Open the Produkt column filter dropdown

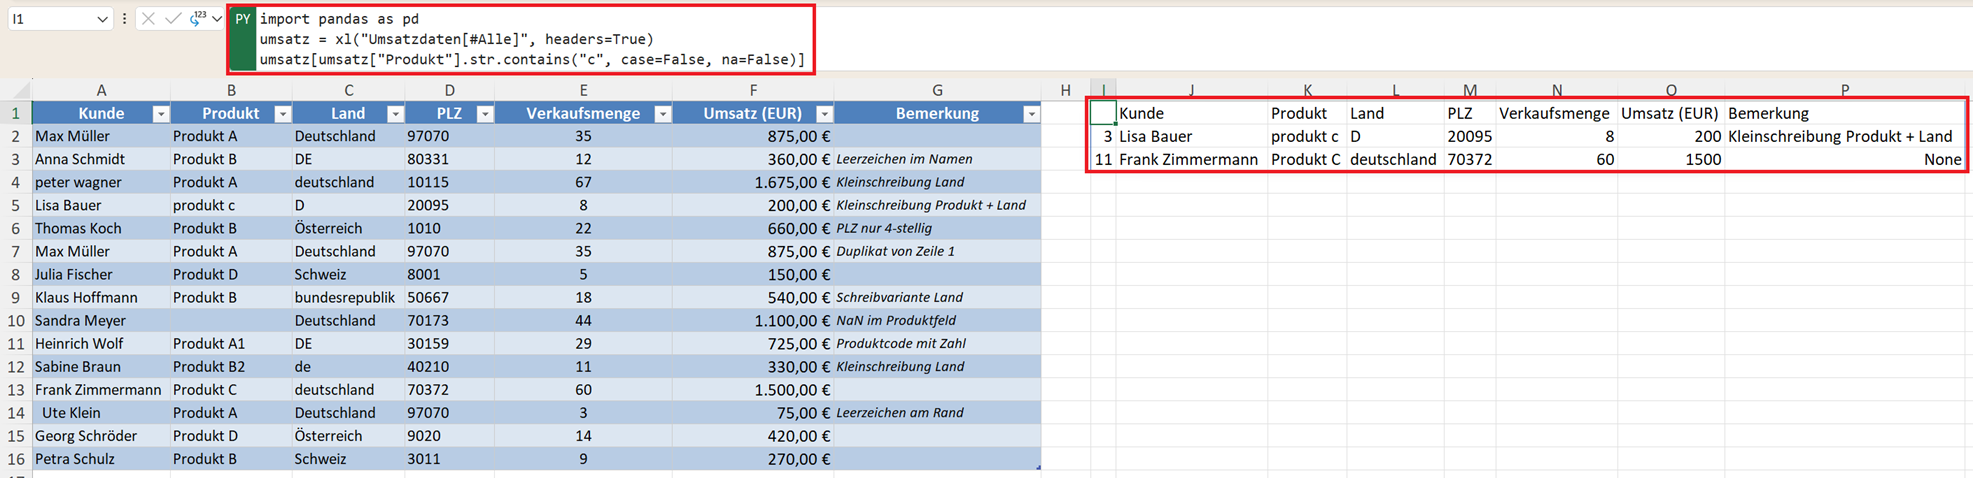(x=282, y=114)
